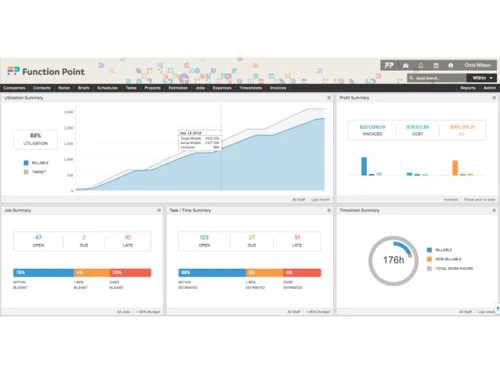Click the tall blue Invoiced bar in Profit Summary
The height and width of the screenshot is (375, 500).
click(x=364, y=166)
